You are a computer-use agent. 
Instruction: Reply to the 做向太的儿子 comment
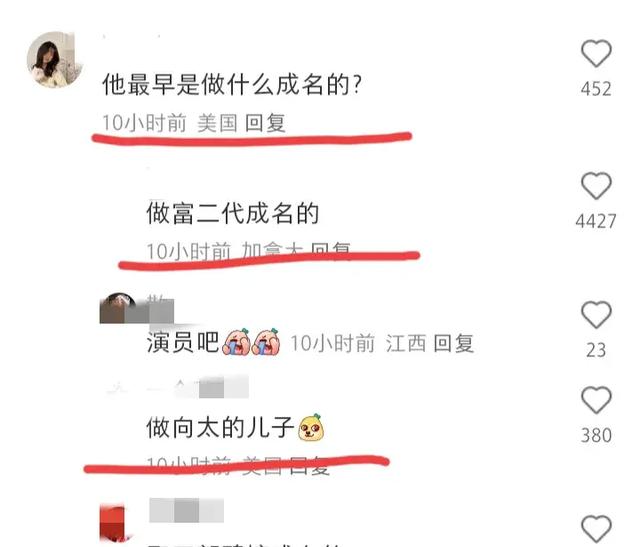point(310,466)
